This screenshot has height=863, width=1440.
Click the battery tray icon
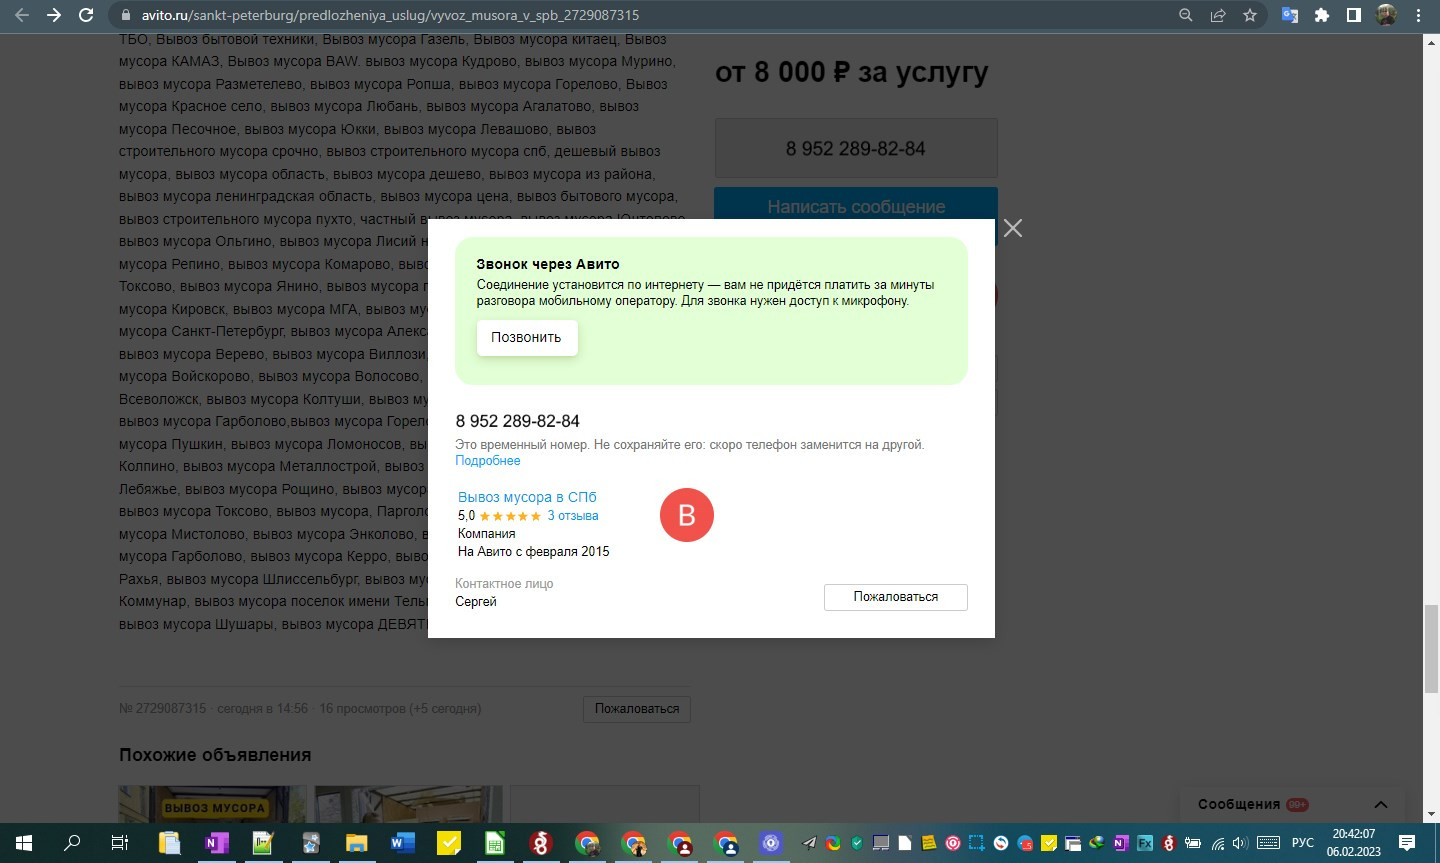pos(1193,843)
